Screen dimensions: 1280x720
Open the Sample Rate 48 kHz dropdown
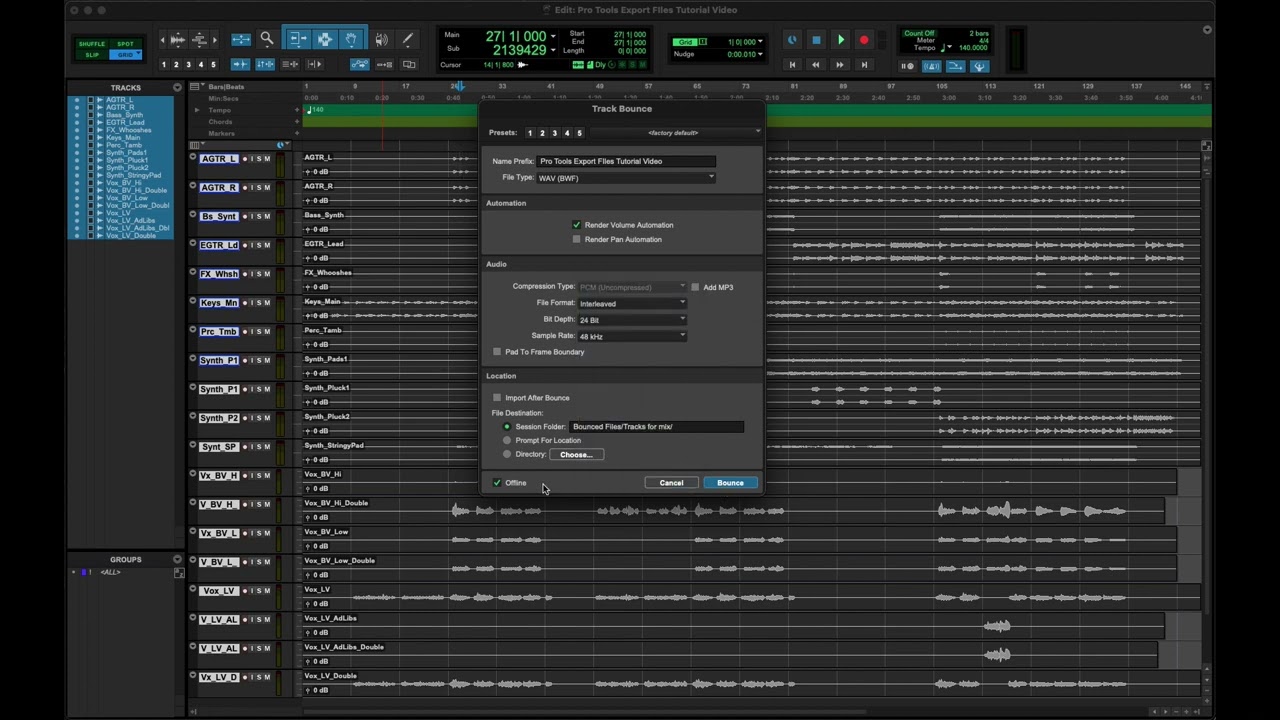click(x=632, y=336)
